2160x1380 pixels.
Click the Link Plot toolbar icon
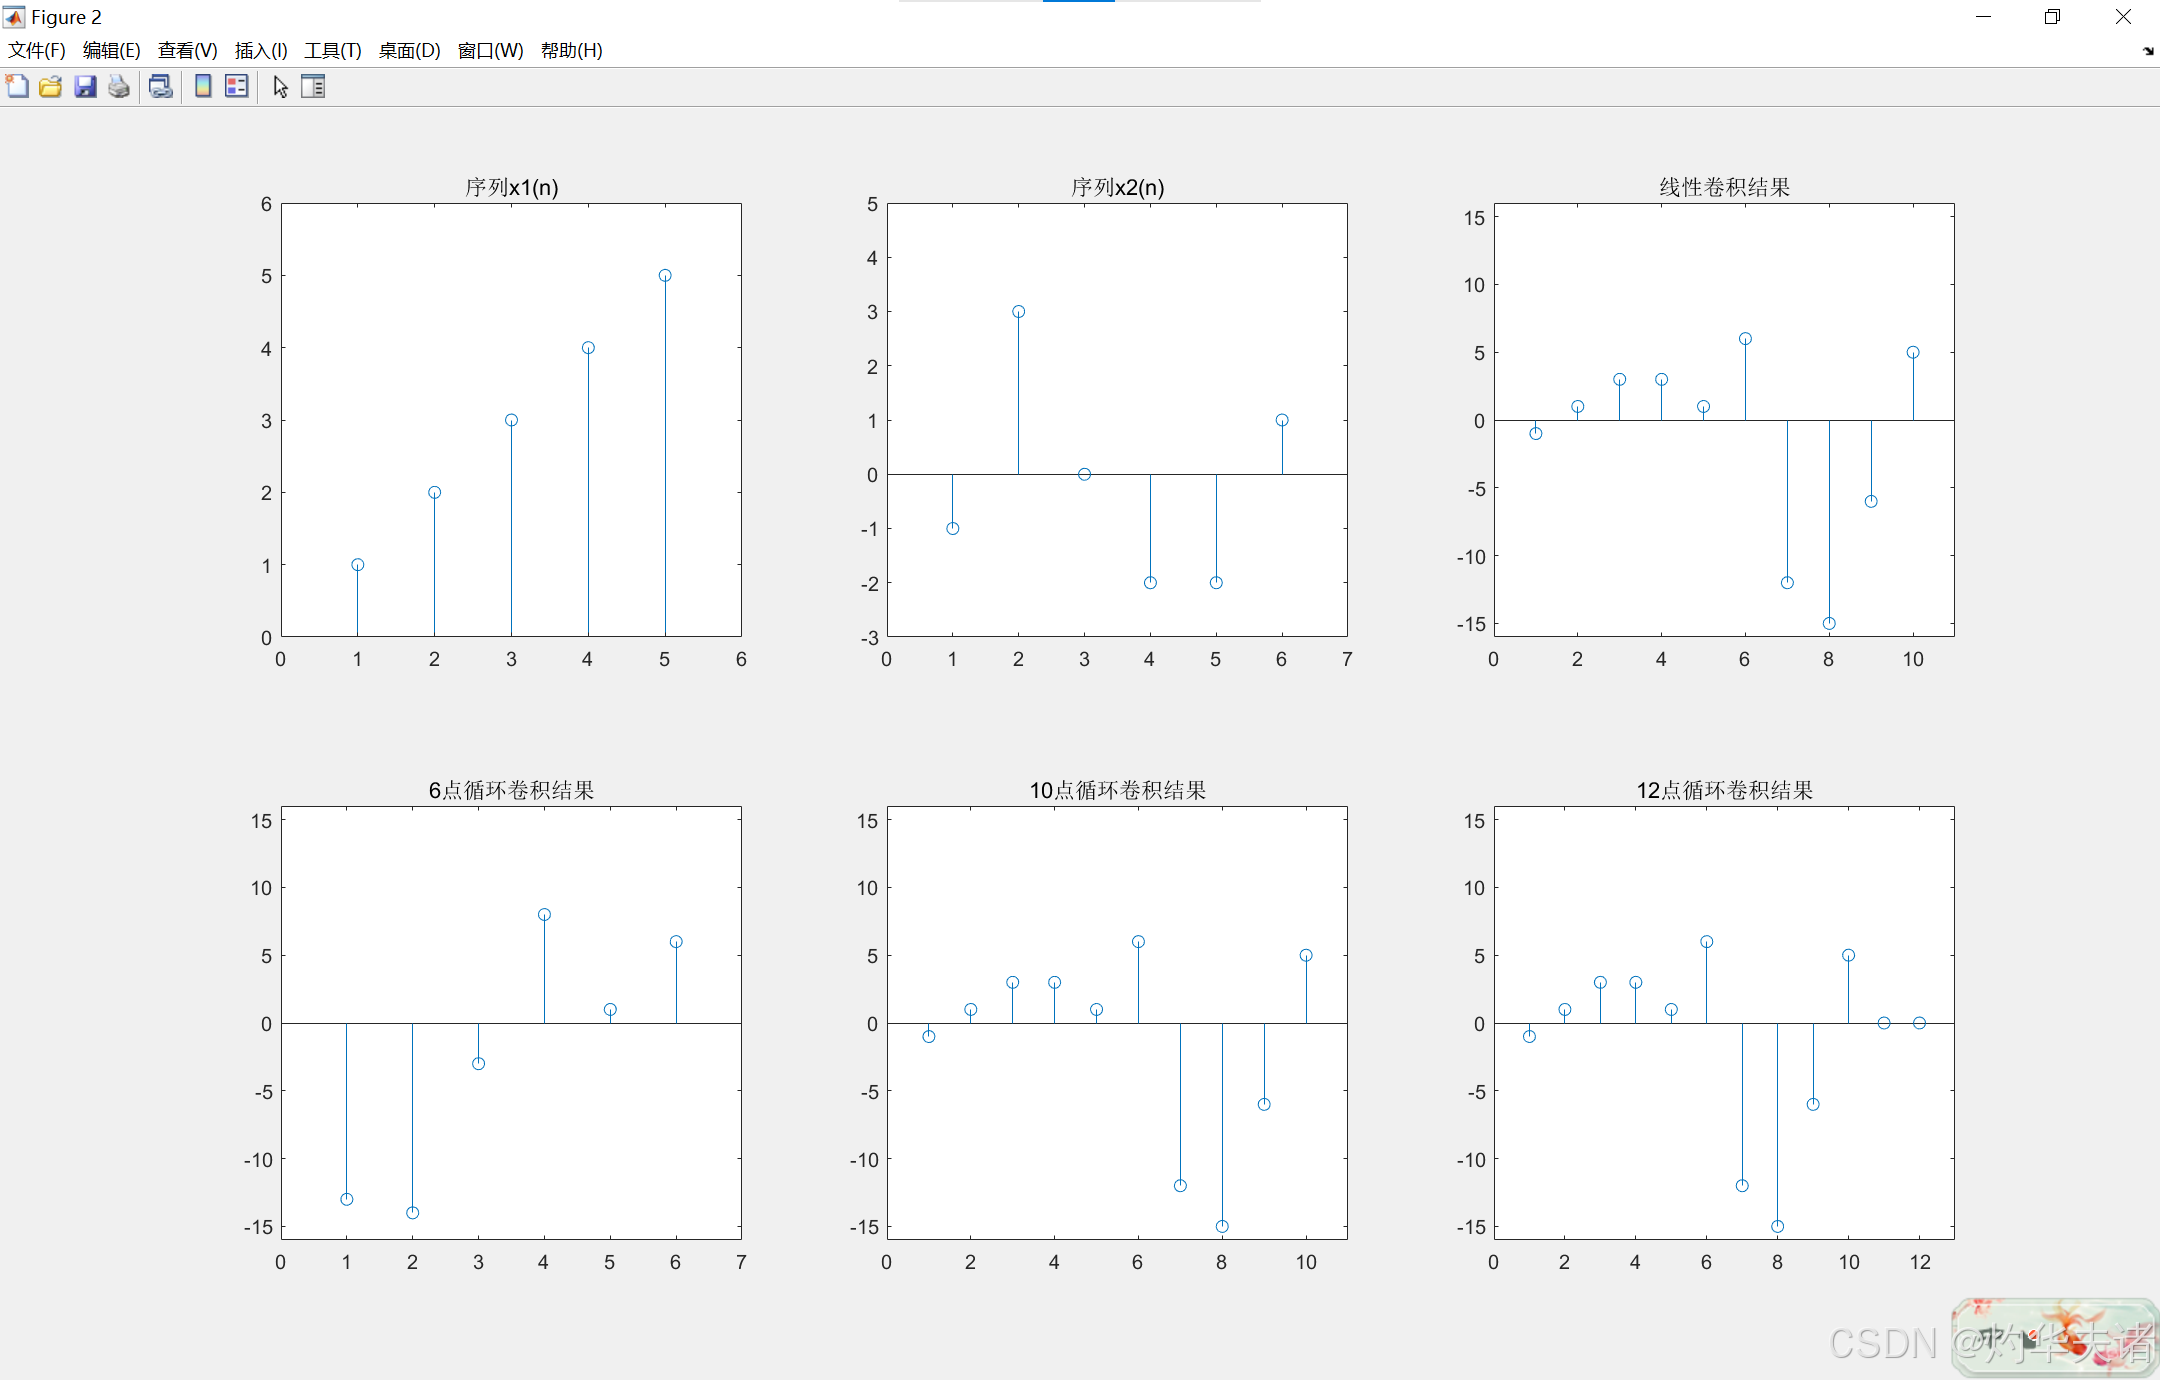160,87
